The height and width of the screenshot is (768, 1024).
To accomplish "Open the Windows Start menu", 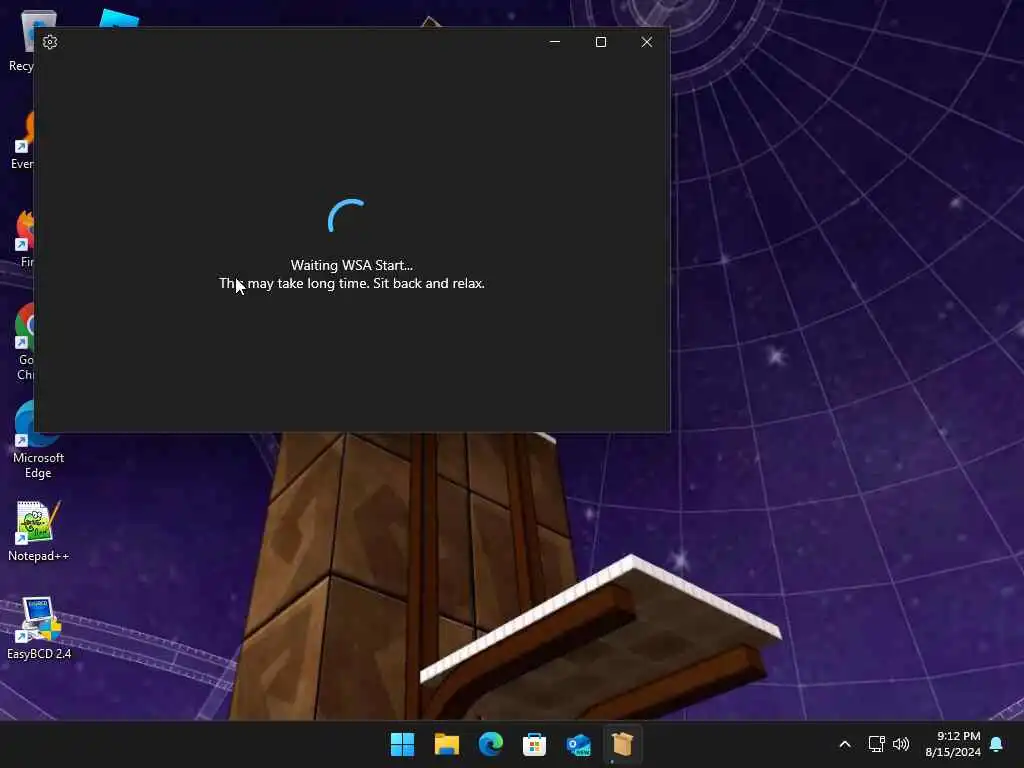I will [x=402, y=744].
